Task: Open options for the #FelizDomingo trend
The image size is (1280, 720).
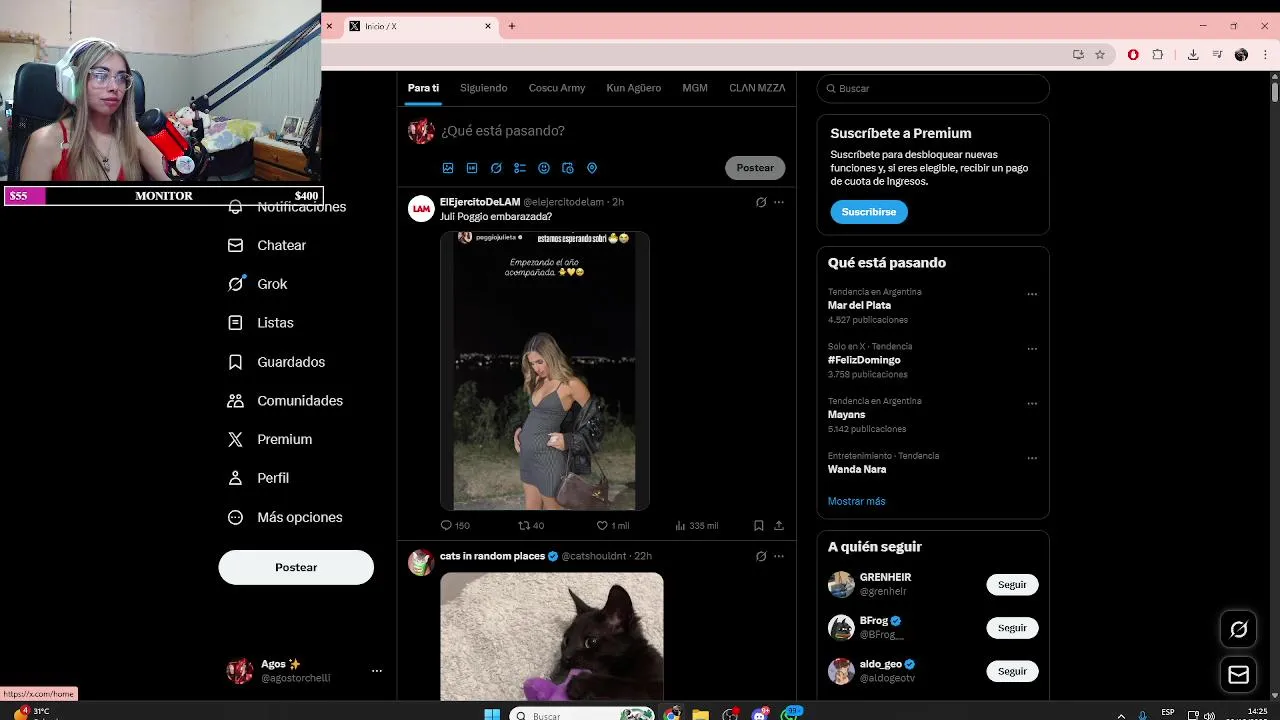Action: pyautogui.click(x=1032, y=349)
